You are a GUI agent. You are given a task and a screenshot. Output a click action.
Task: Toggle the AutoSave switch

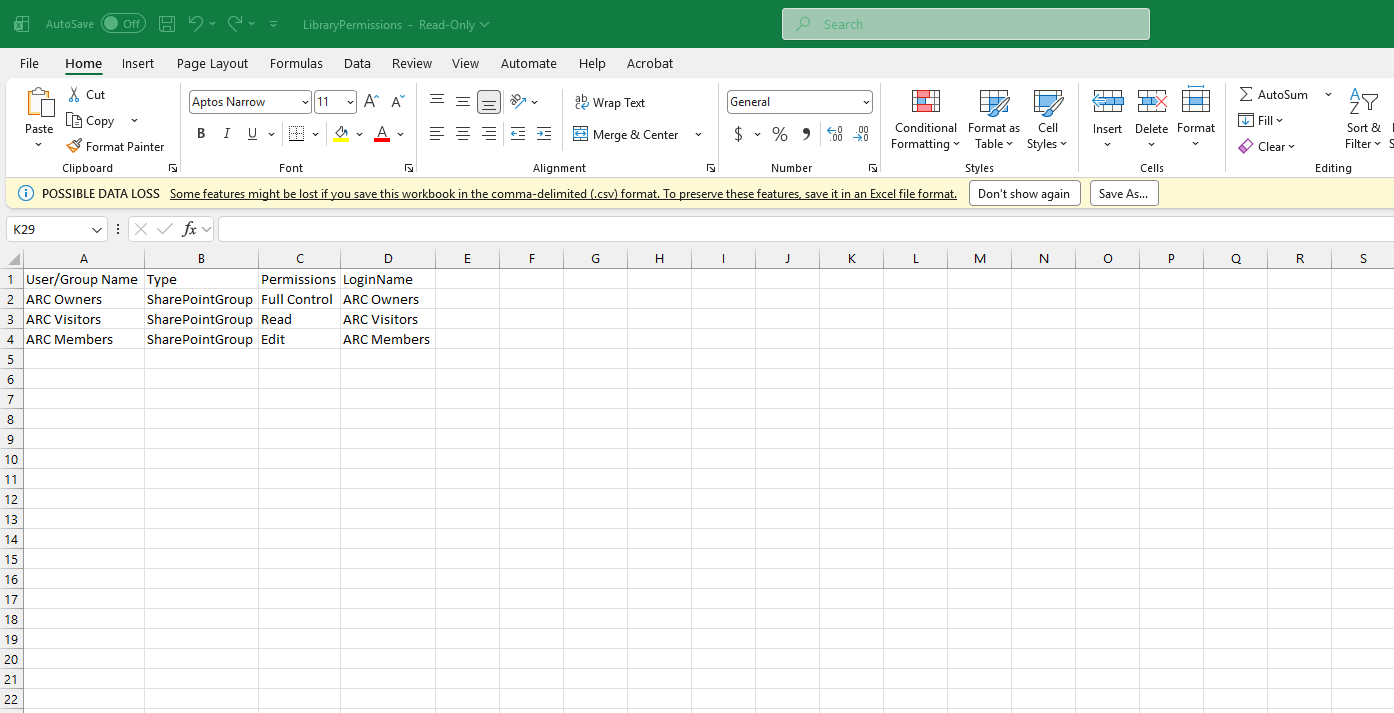[x=123, y=24]
